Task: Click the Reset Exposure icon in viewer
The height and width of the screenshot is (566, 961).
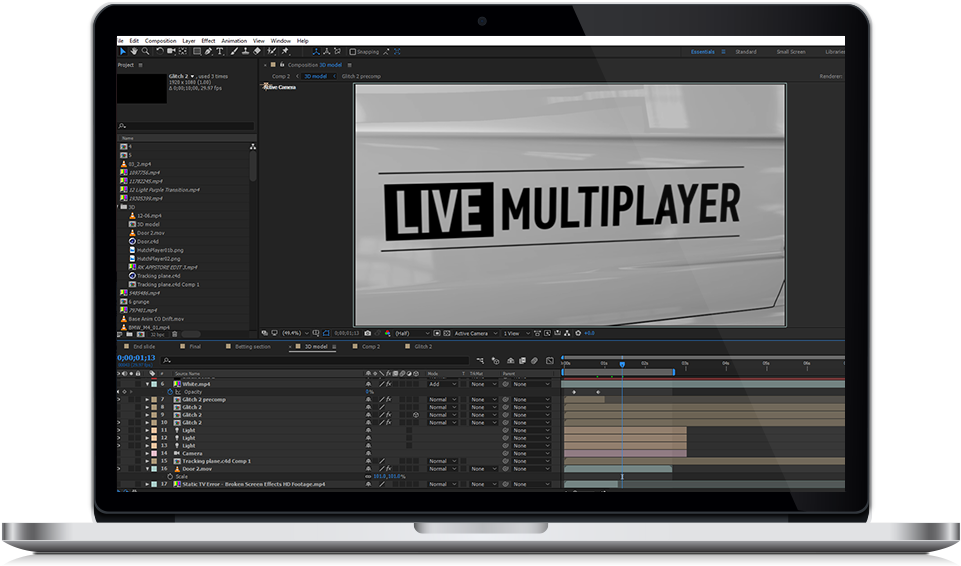Action: 578,333
